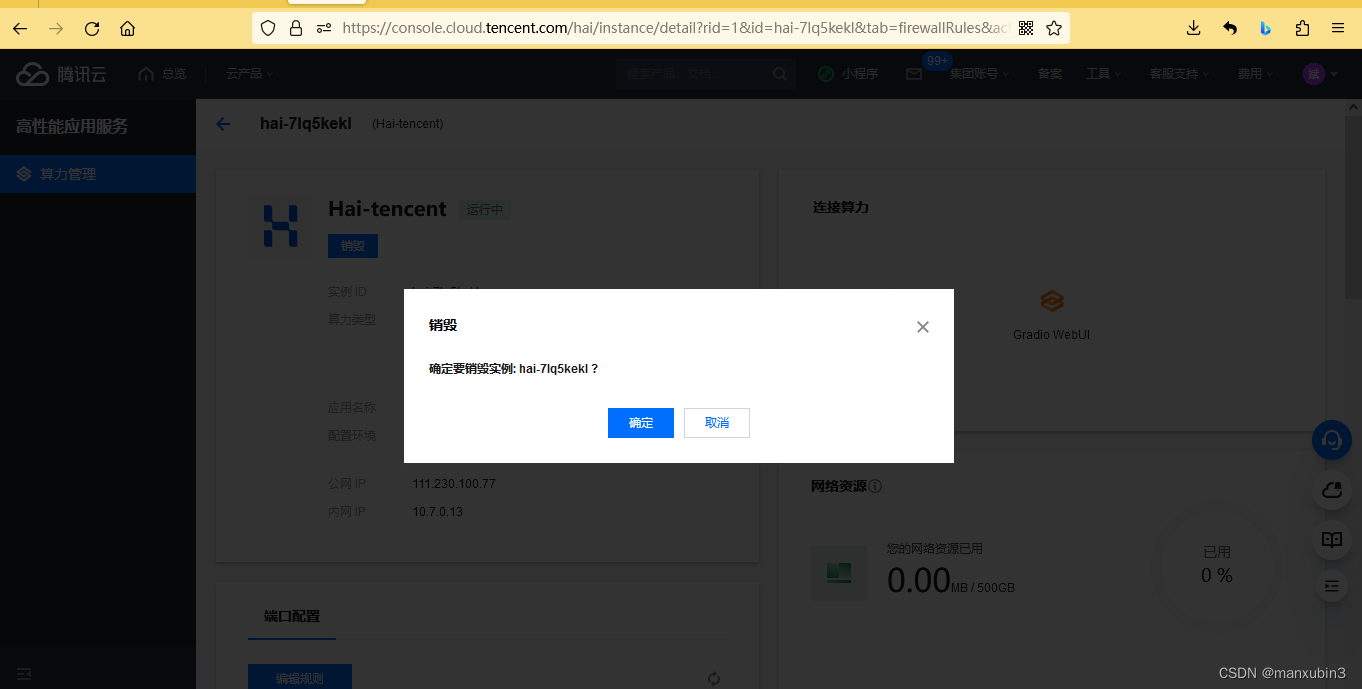Open 小程序 mini program entry

pos(848,74)
